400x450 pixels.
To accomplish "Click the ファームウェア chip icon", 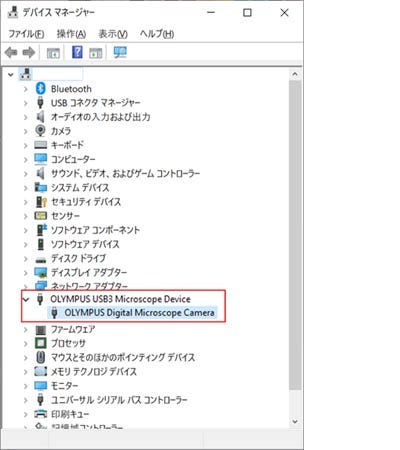I will 41,330.
